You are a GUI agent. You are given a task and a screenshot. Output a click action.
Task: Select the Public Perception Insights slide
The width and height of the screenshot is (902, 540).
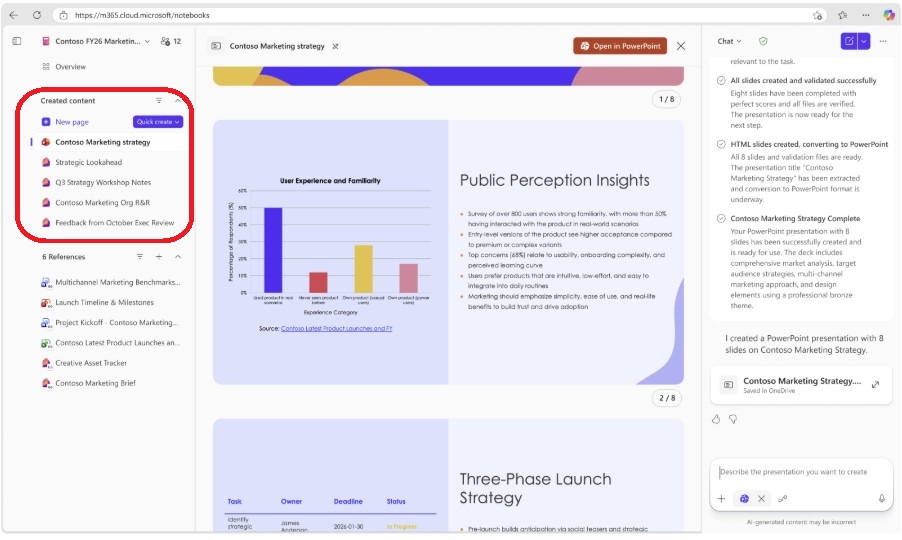pos(448,252)
